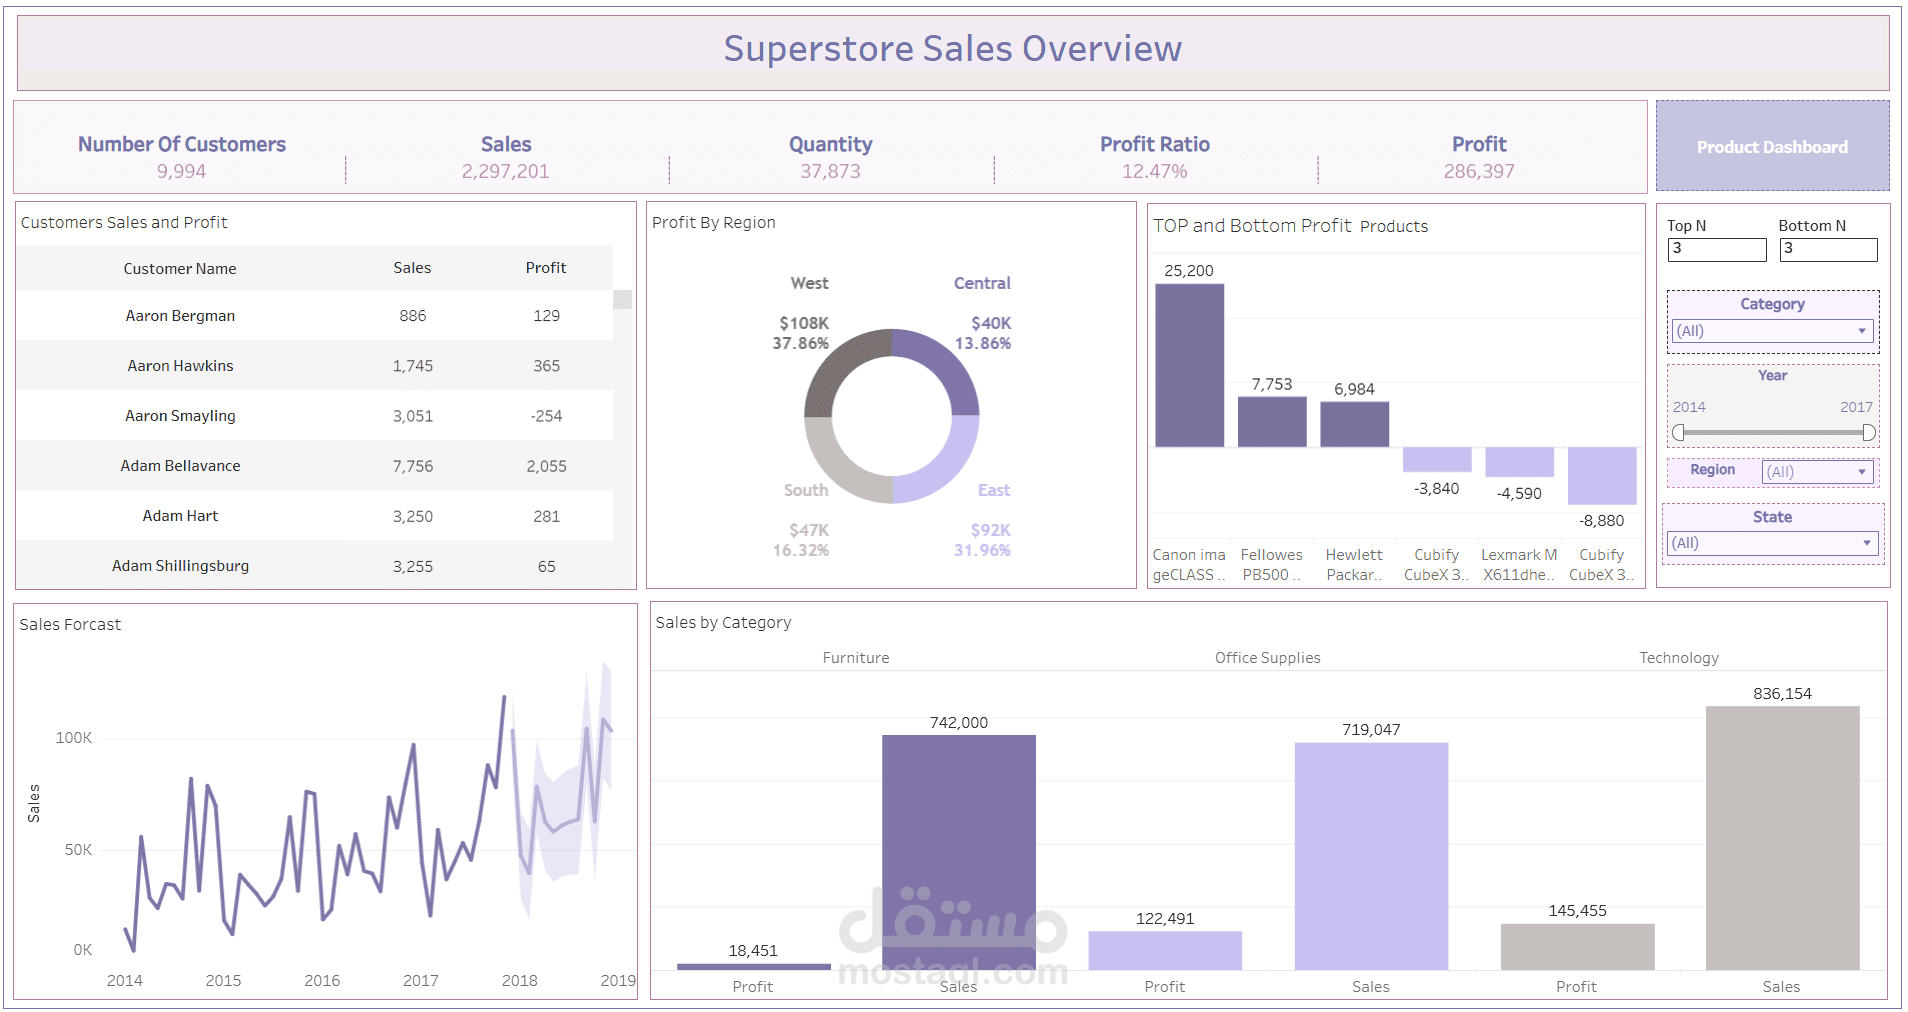Click the Furniture Profit bar 18,451
Screen dimensions: 1908x1012
click(753, 967)
